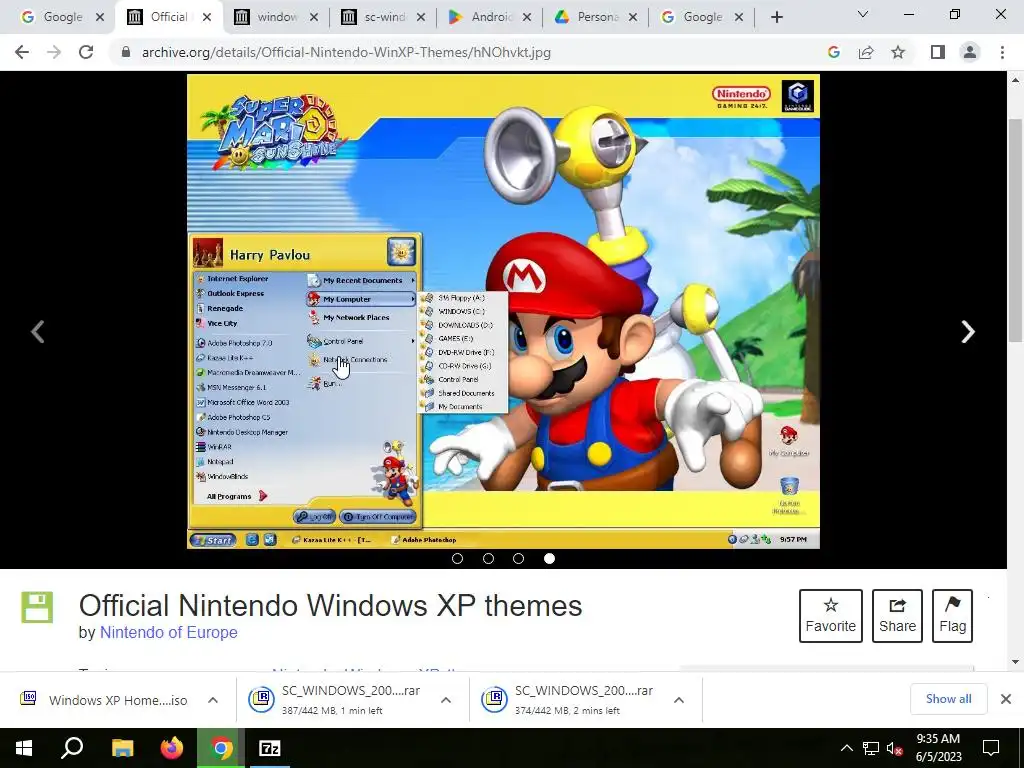
Task: Open the Chrome three-dot menu
Action: click(x=1002, y=52)
